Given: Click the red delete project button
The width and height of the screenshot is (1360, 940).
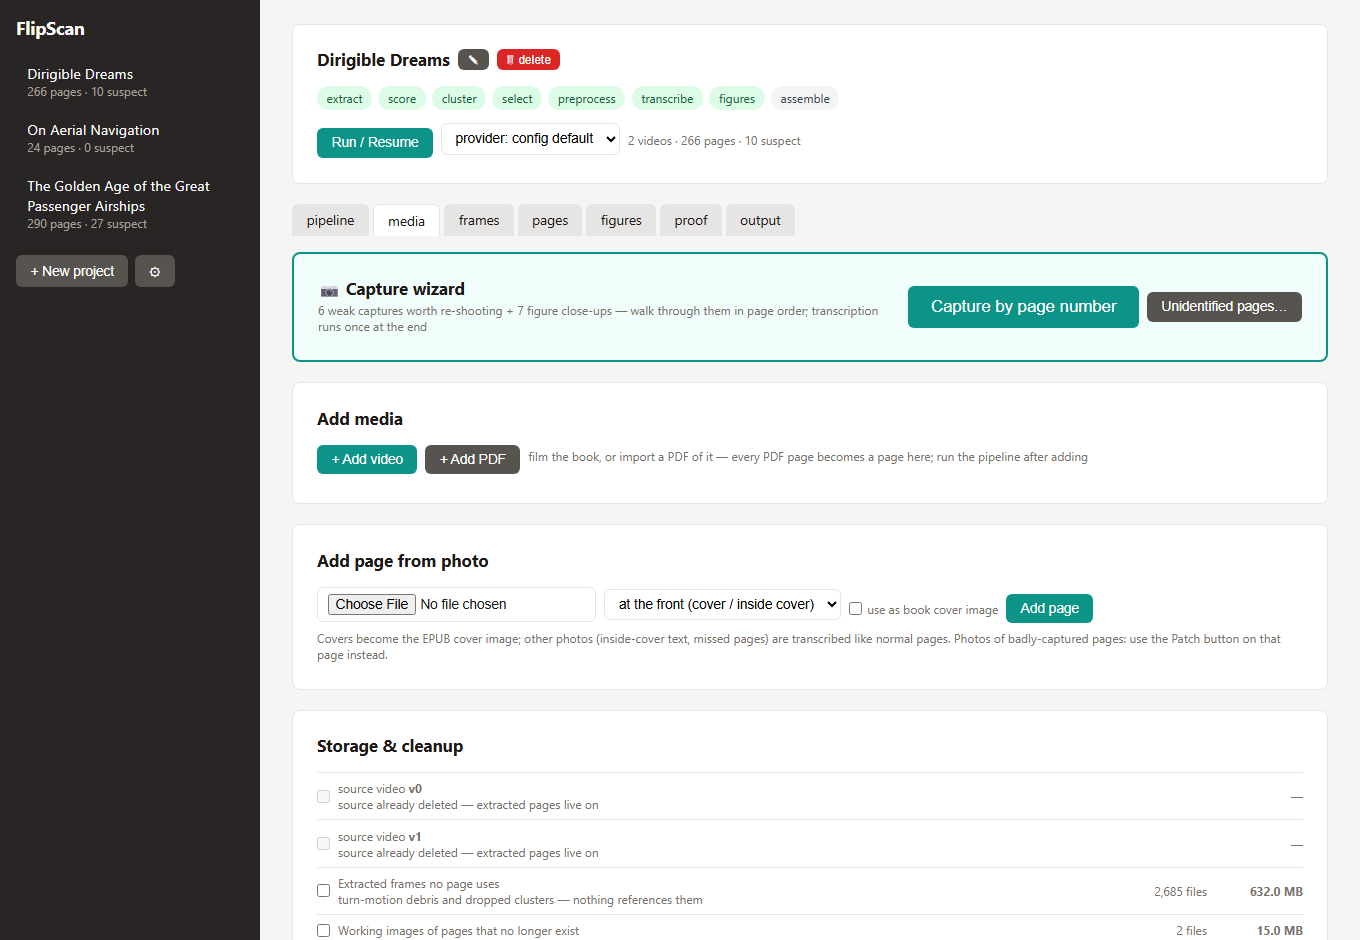Looking at the screenshot, I should (x=528, y=60).
